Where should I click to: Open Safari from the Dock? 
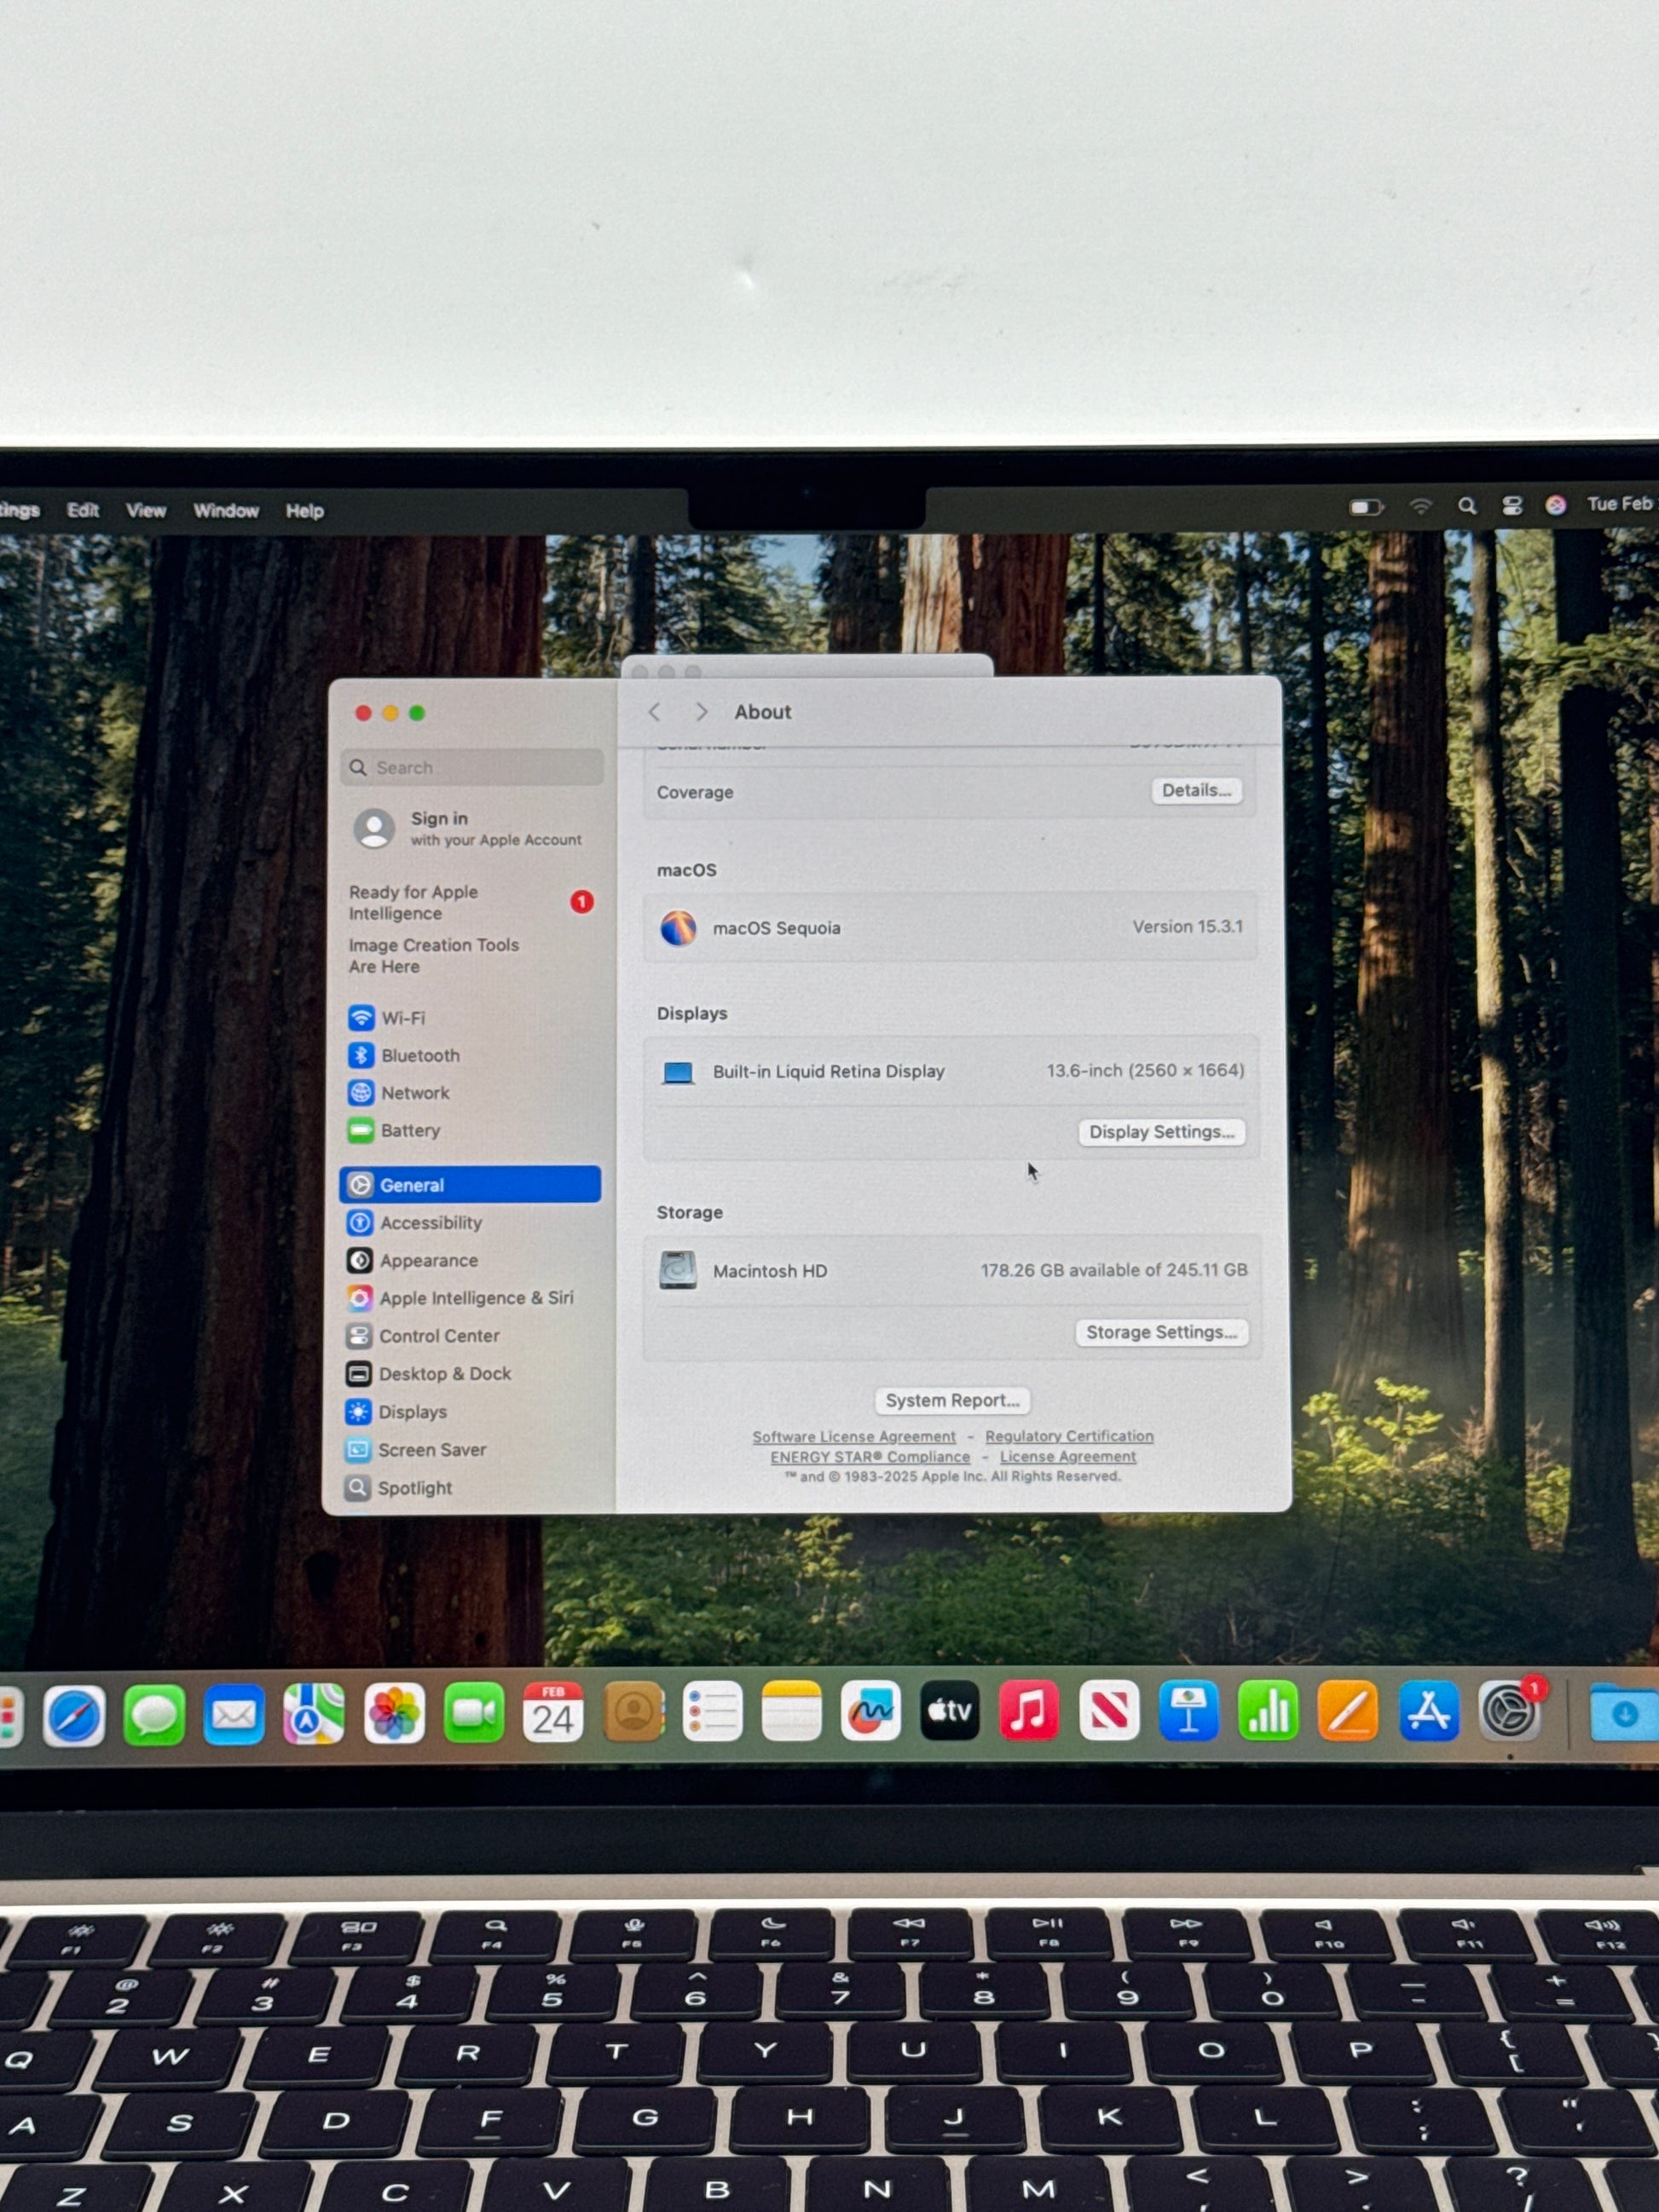click(x=75, y=1716)
